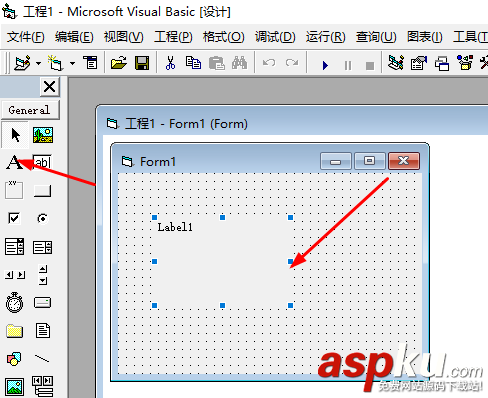488x398 pixels.
Task: Select the CommandButton control tool
Action: point(42,191)
